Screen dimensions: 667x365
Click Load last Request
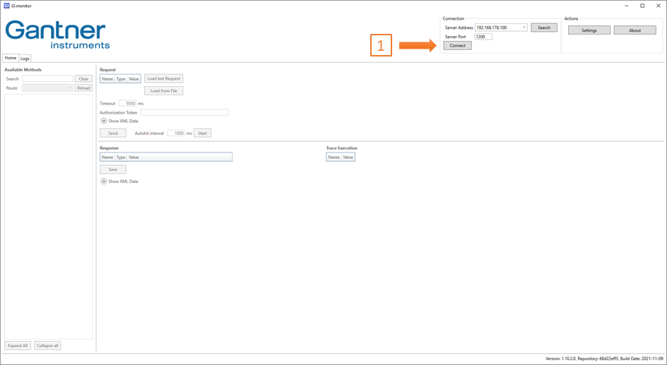click(x=164, y=79)
